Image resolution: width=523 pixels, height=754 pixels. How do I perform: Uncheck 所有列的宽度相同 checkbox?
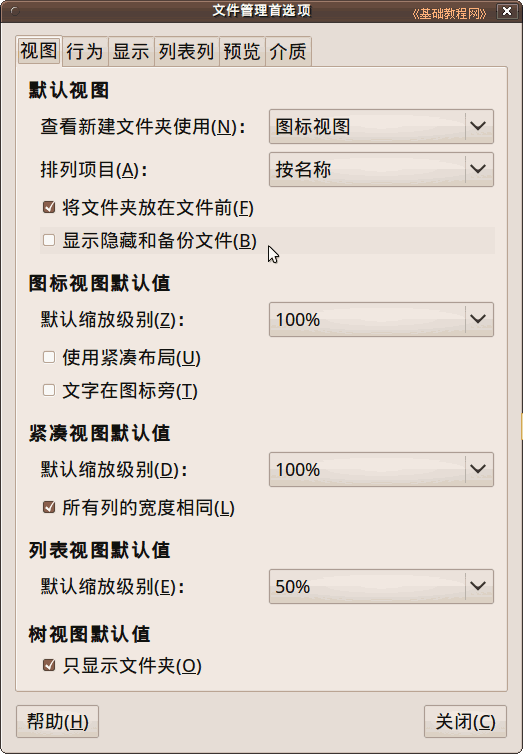pyautogui.click(x=49, y=507)
